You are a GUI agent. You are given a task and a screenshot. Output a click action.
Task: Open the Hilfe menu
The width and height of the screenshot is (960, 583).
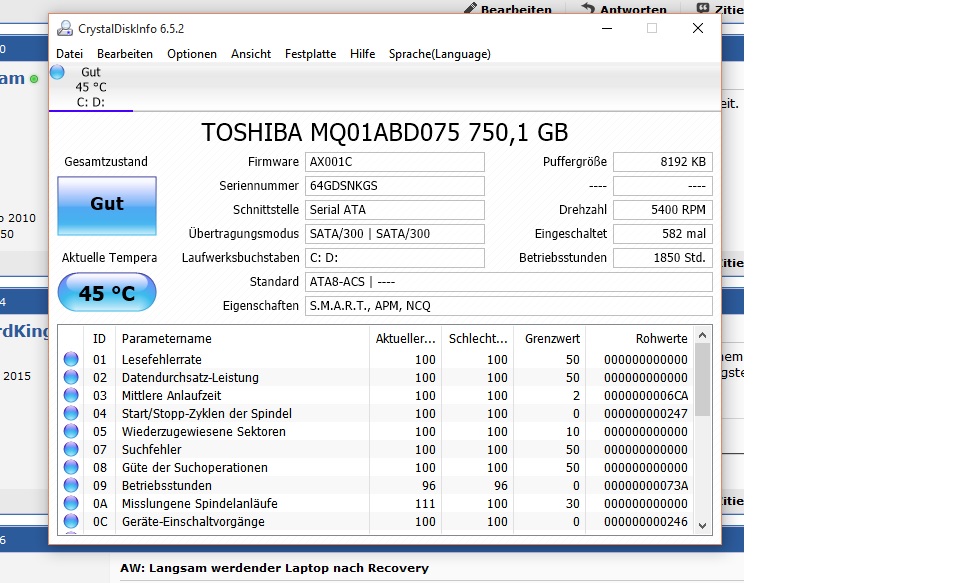[x=362, y=54]
